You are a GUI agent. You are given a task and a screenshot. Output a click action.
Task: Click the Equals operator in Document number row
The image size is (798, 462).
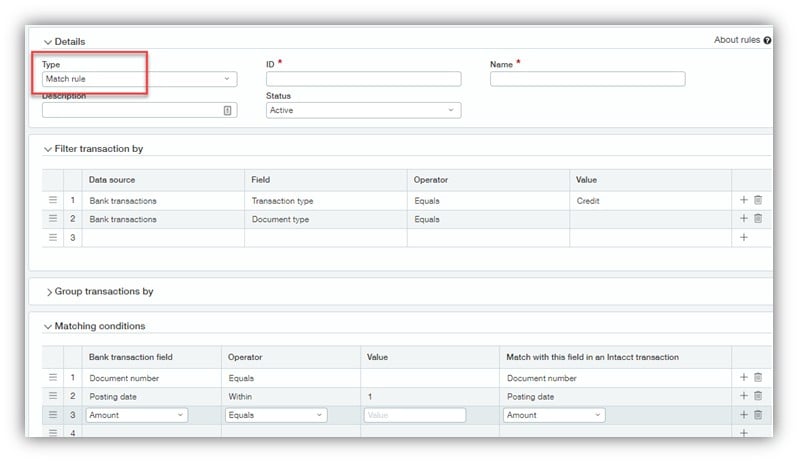[x=291, y=378]
